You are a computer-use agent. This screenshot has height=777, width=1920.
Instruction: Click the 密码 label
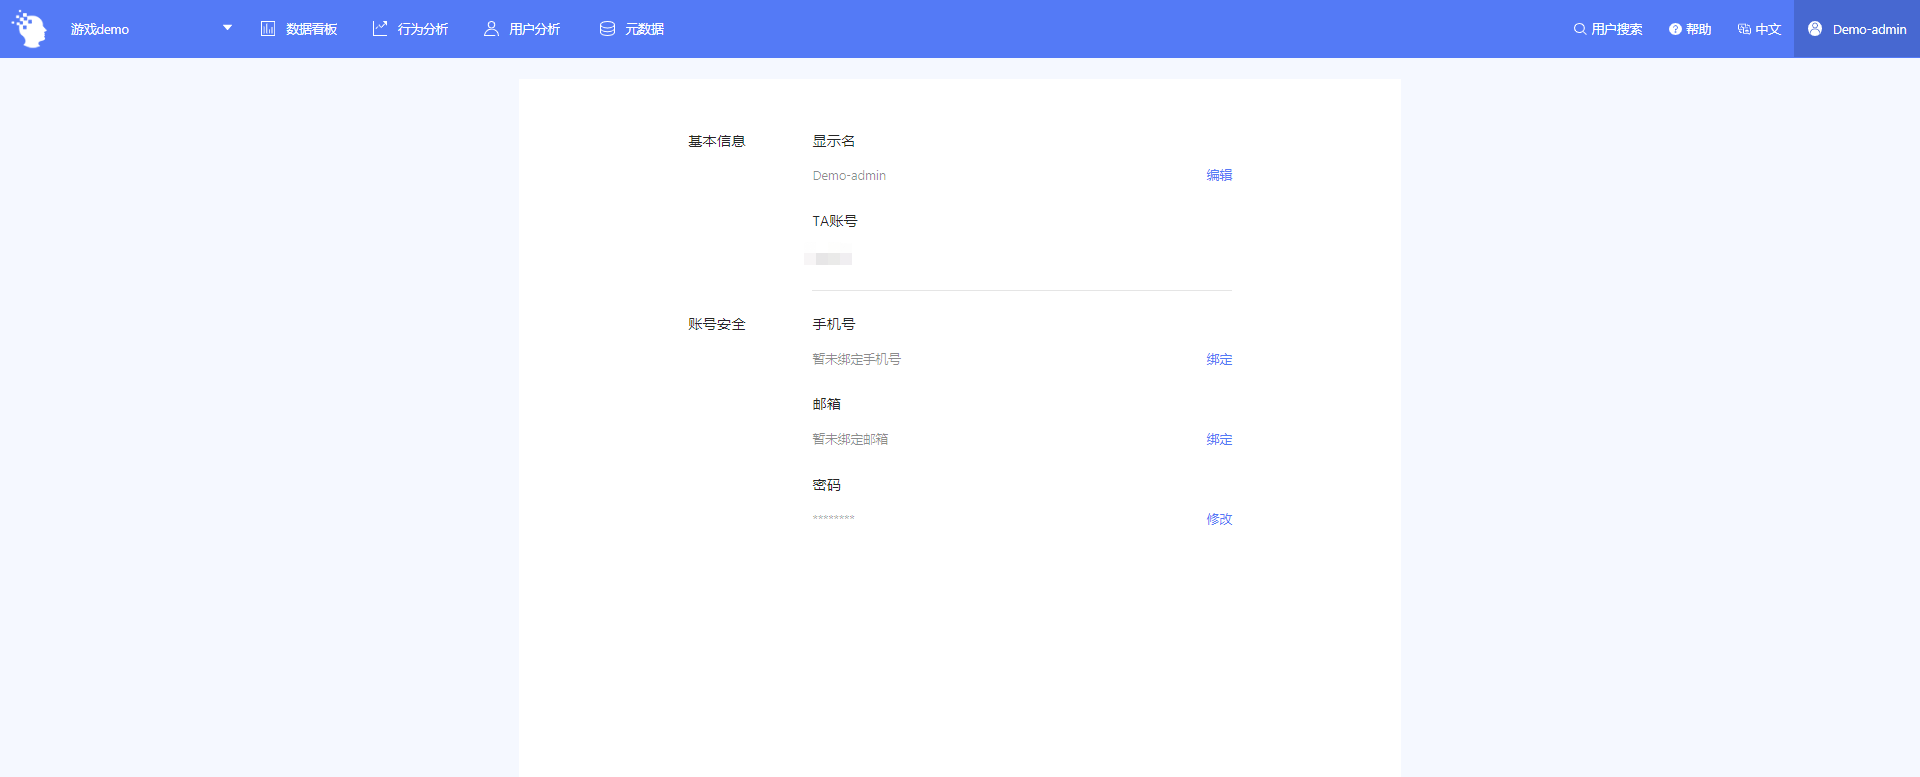[x=827, y=485]
